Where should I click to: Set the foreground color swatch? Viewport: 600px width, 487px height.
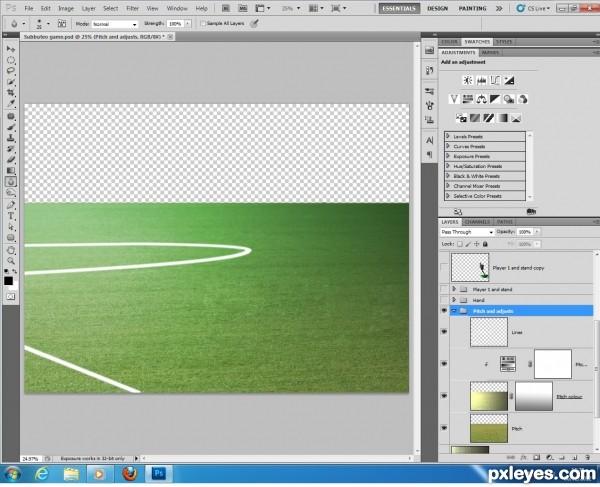tap(8, 281)
